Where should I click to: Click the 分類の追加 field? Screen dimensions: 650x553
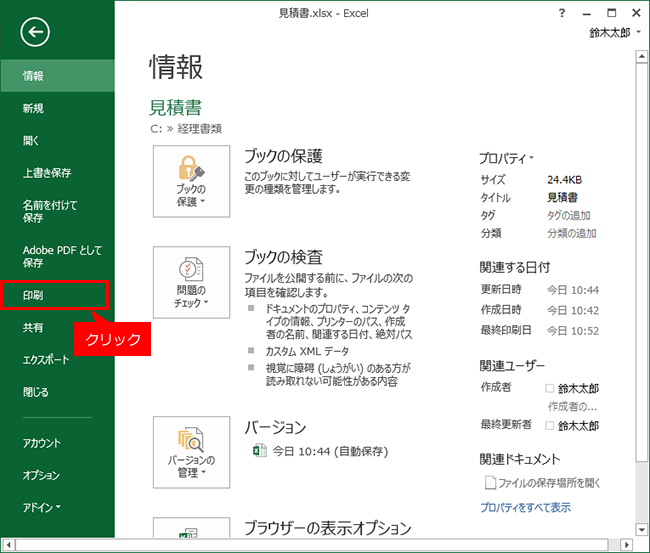pyautogui.click(x=572, y=233)
